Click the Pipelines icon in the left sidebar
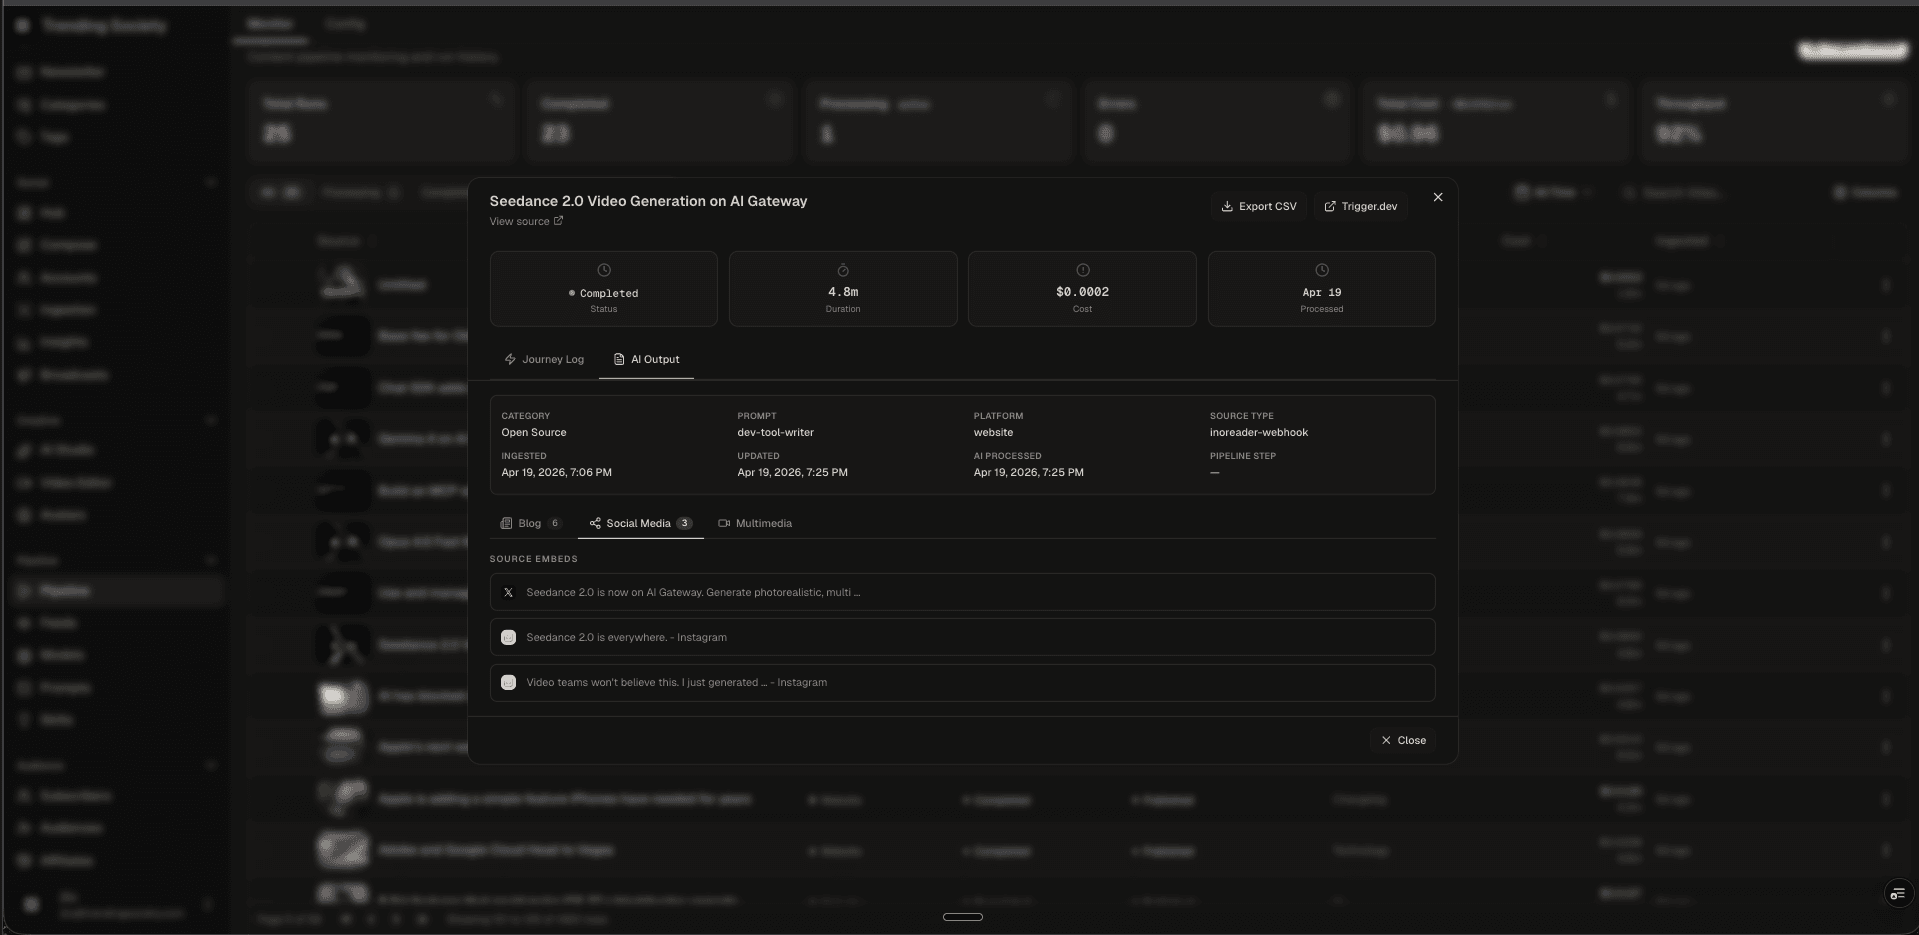Viewport: 1919px width, 935px height. pyautogui.click(x=24, y=591)
